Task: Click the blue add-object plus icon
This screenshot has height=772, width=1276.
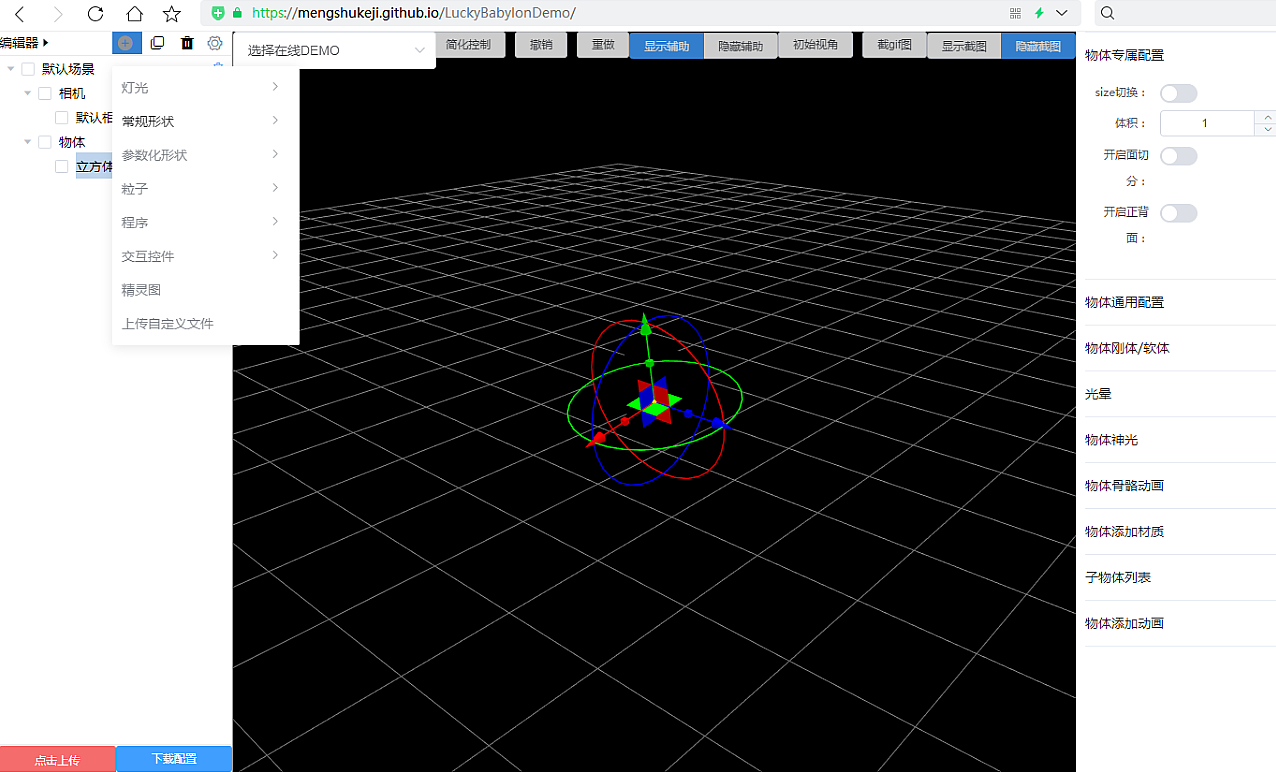Action: tap(125, 43)
